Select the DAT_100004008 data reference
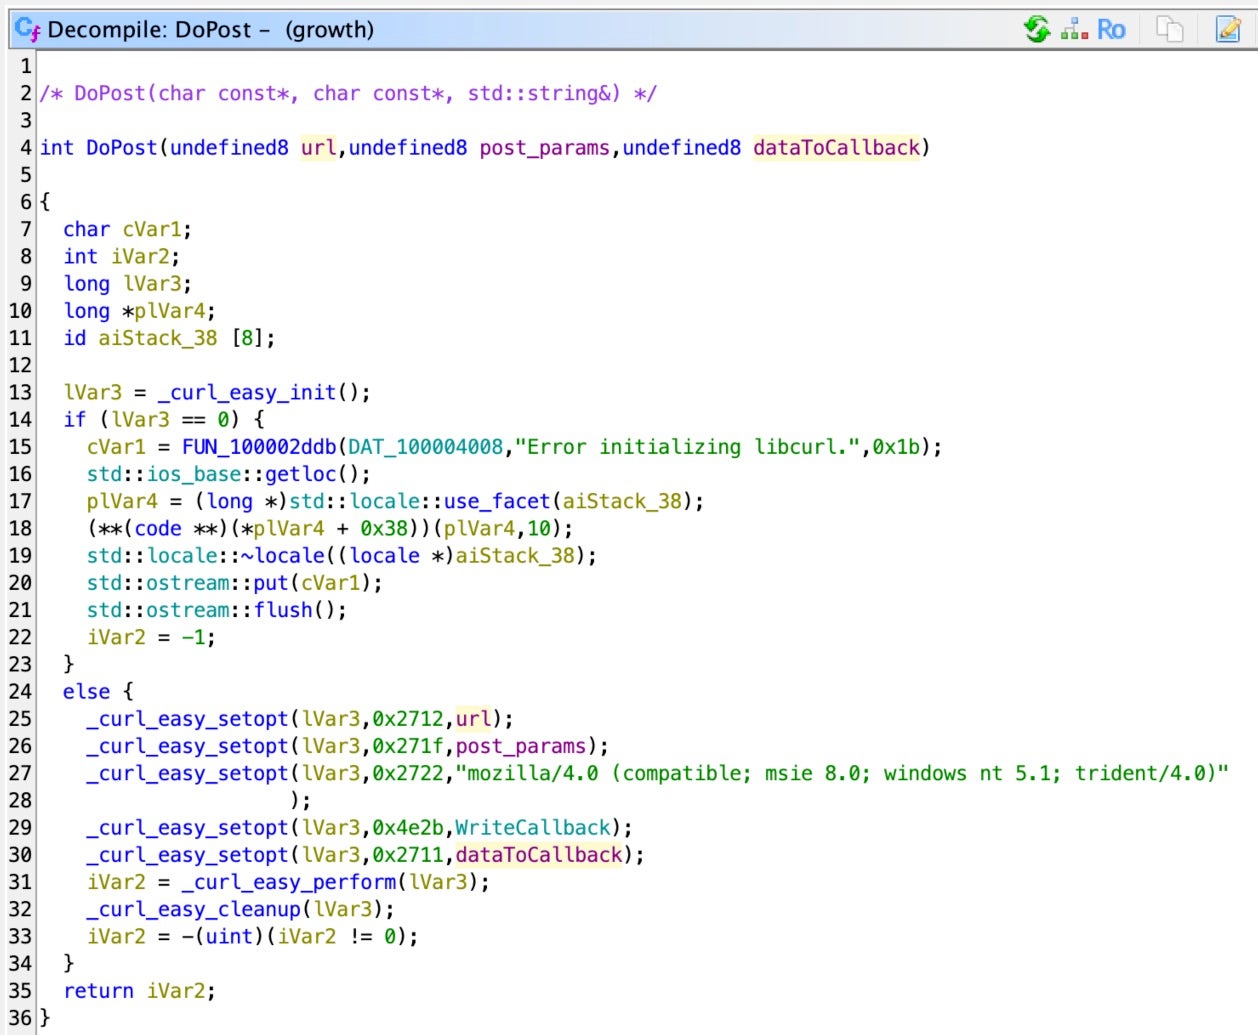Viewport: 1258px width, 1035px height. coord(425,447)
